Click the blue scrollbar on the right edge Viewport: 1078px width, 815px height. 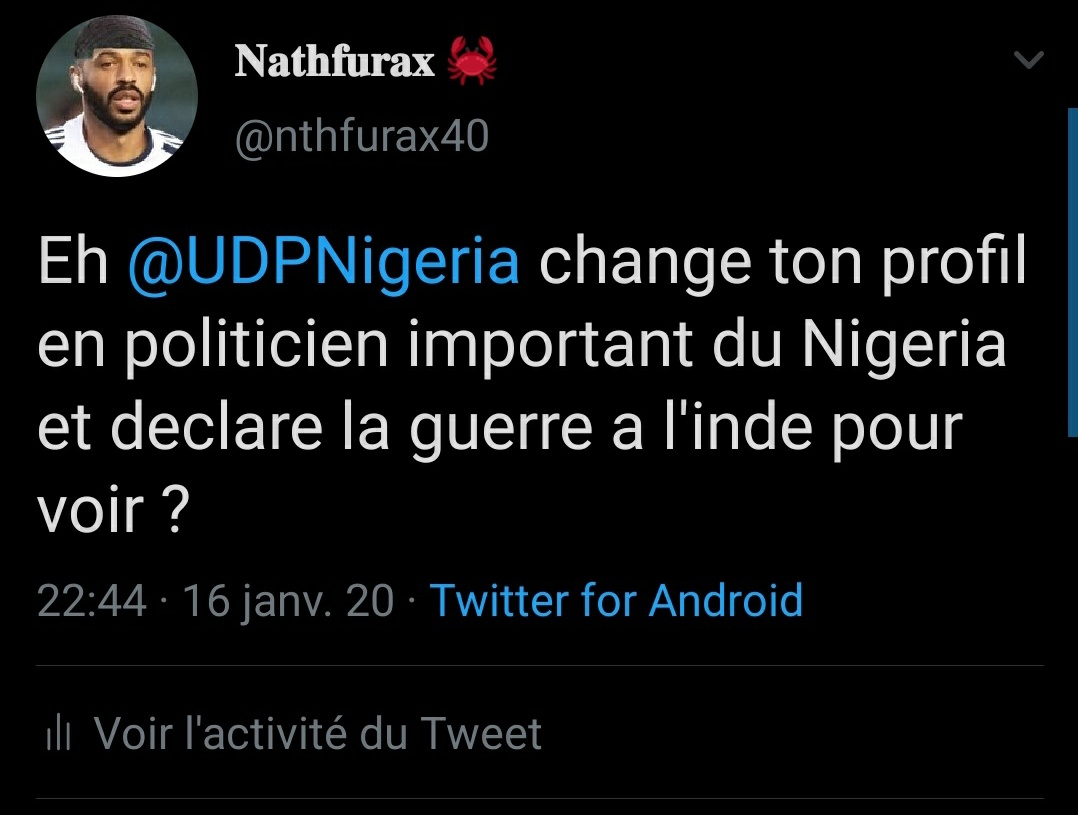pyautogui.click(x=1072, y=270)
